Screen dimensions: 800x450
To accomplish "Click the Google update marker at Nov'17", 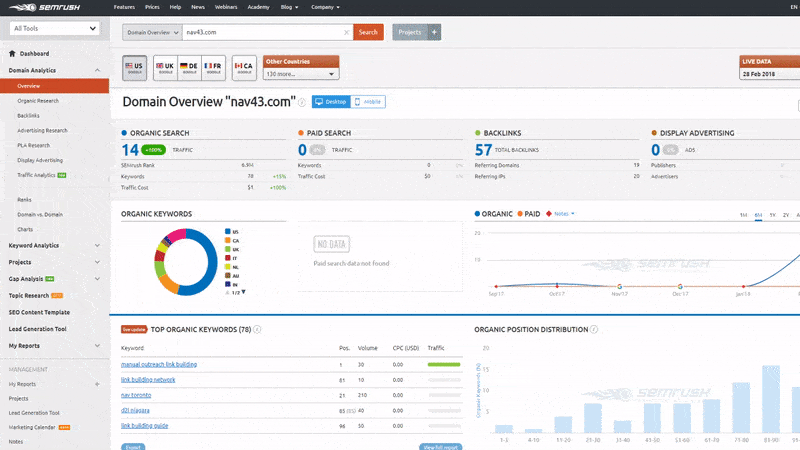I will tap(619, 286).
